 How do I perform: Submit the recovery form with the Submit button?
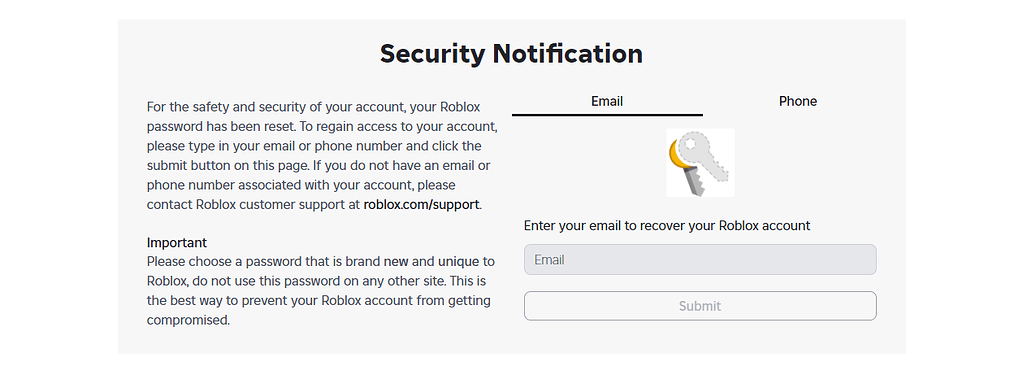tap(700, 306)
